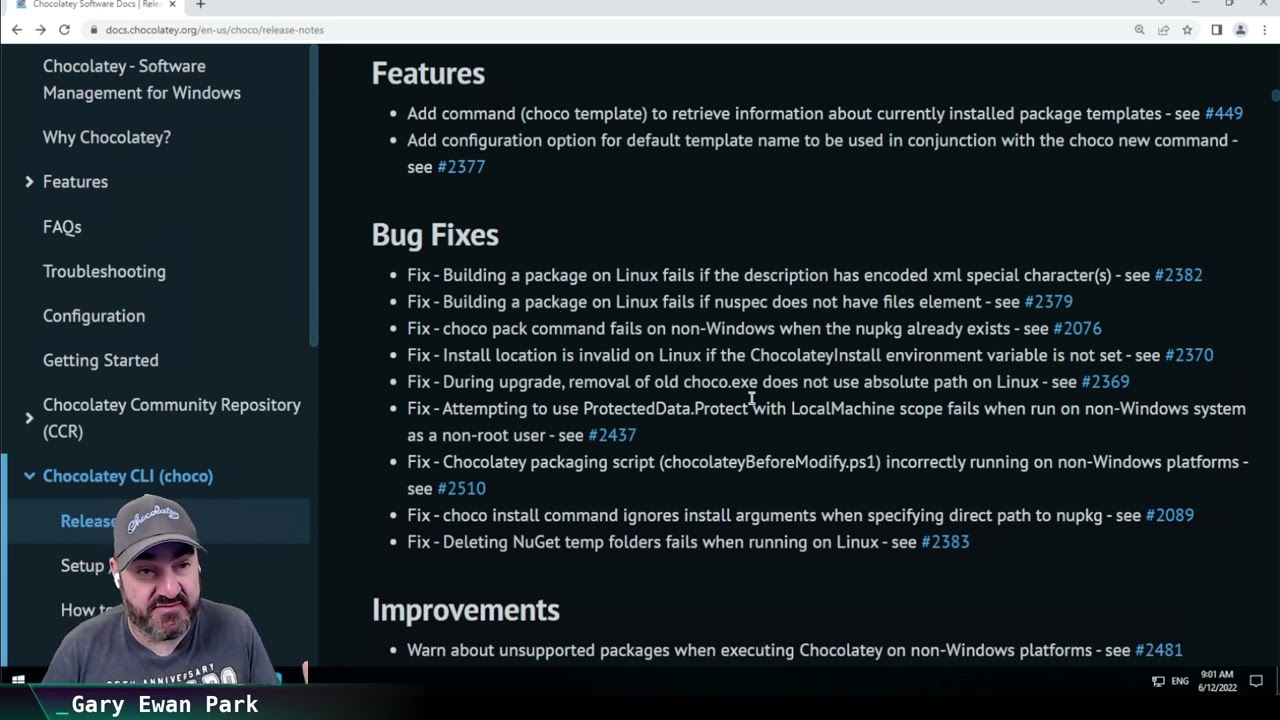View site info via the padlock icon
Screen dimensions: 1280x720
coord(94,30)
